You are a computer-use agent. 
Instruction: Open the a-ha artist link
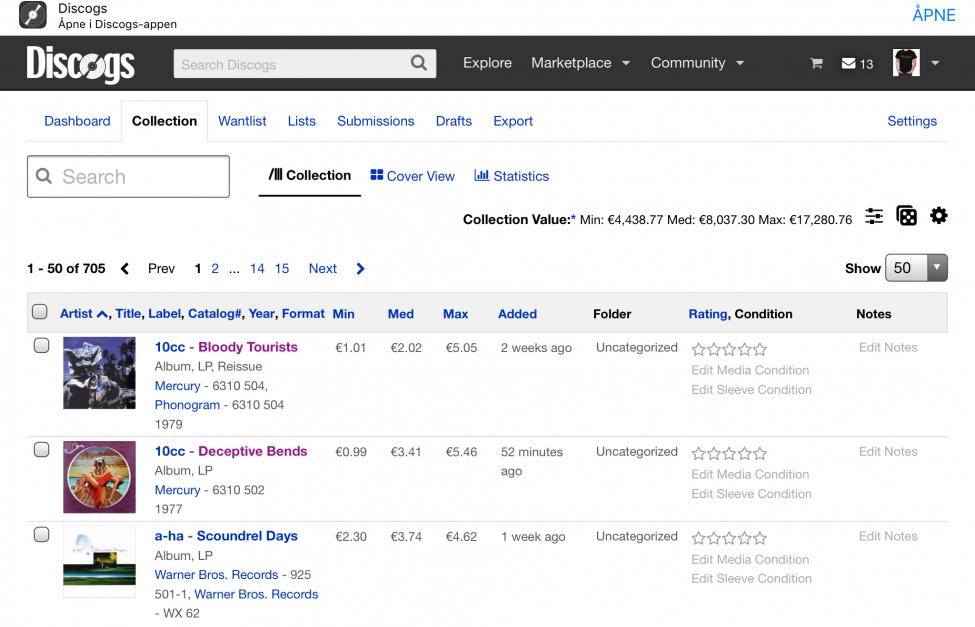coord(169,536)
